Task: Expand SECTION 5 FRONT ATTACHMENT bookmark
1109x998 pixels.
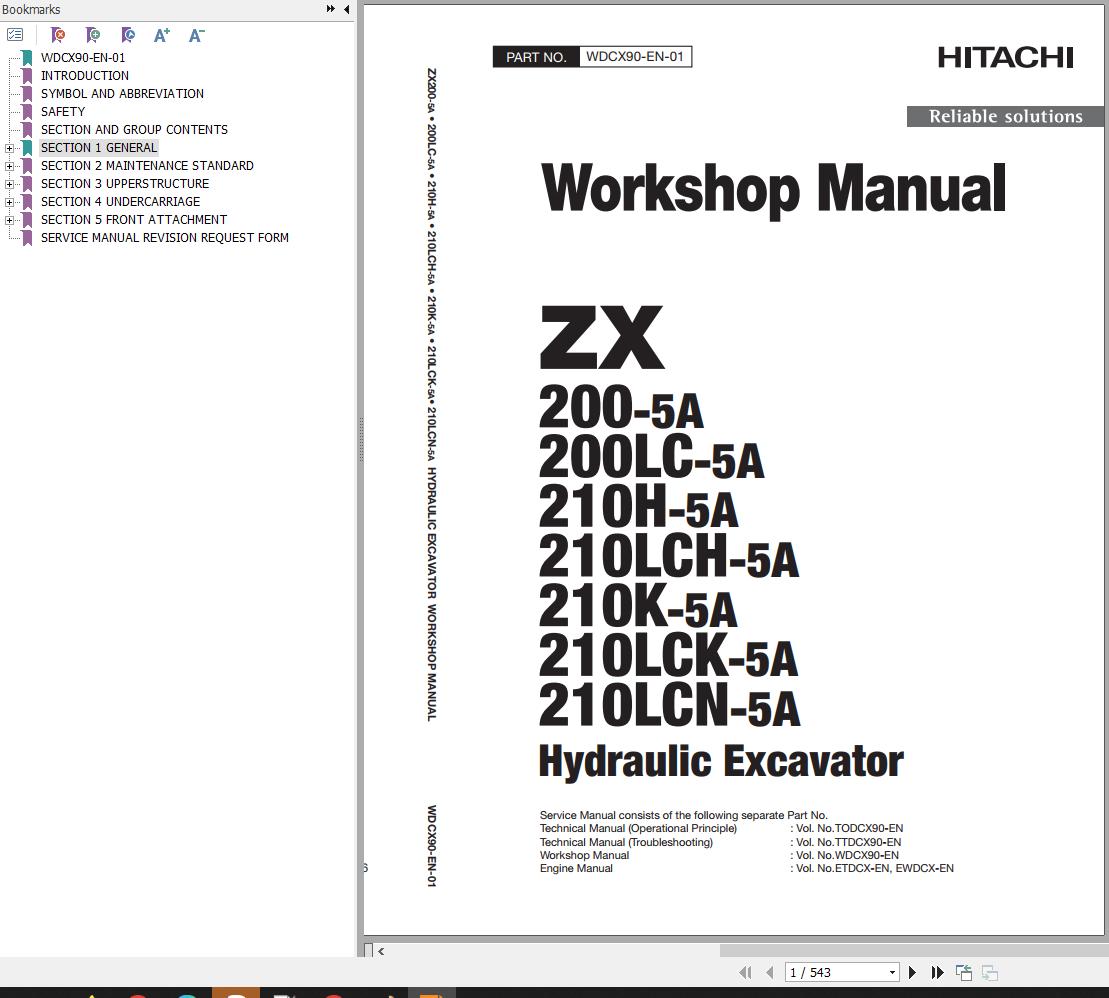Action: (x=9, y=220)
